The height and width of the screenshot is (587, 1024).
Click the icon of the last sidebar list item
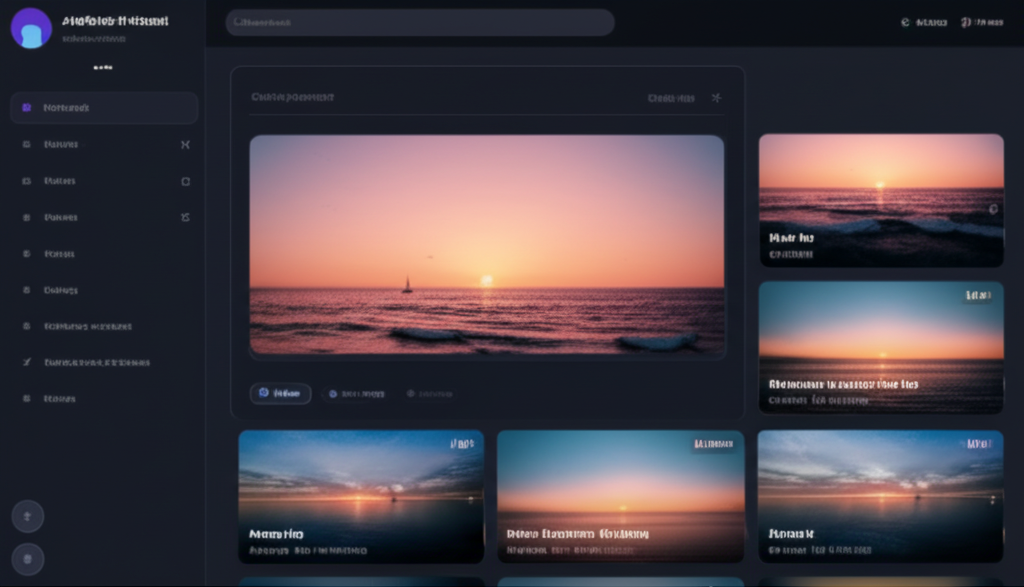coord(27,398)
